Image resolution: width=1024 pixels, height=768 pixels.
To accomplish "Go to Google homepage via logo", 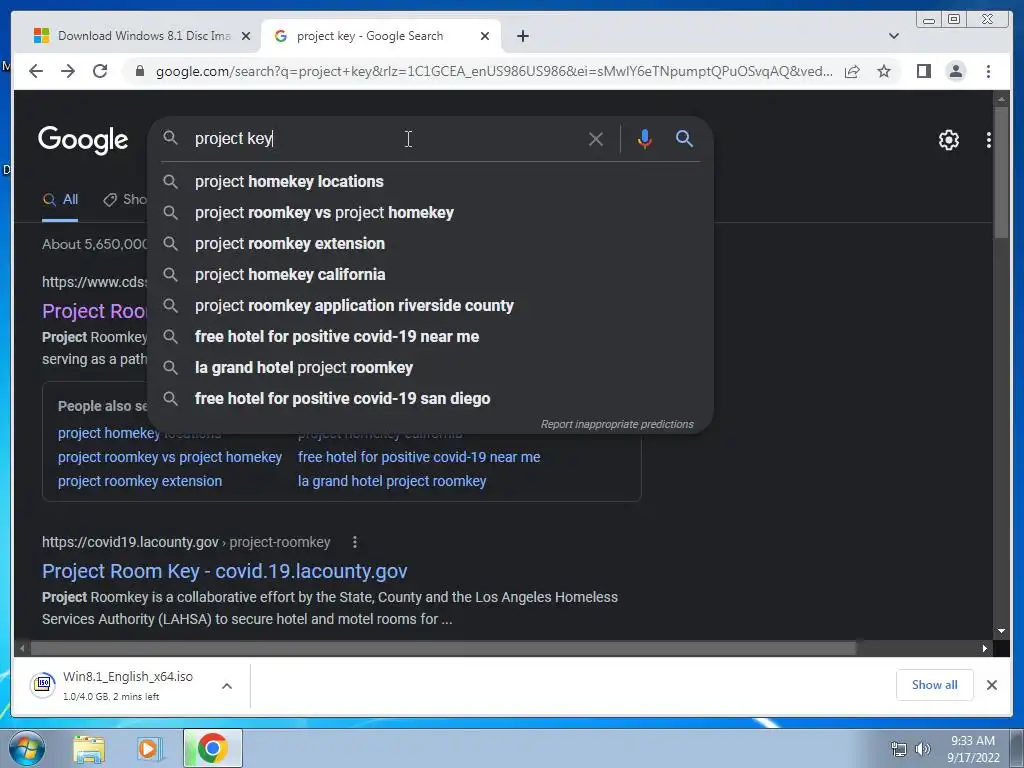I will 83,140.
